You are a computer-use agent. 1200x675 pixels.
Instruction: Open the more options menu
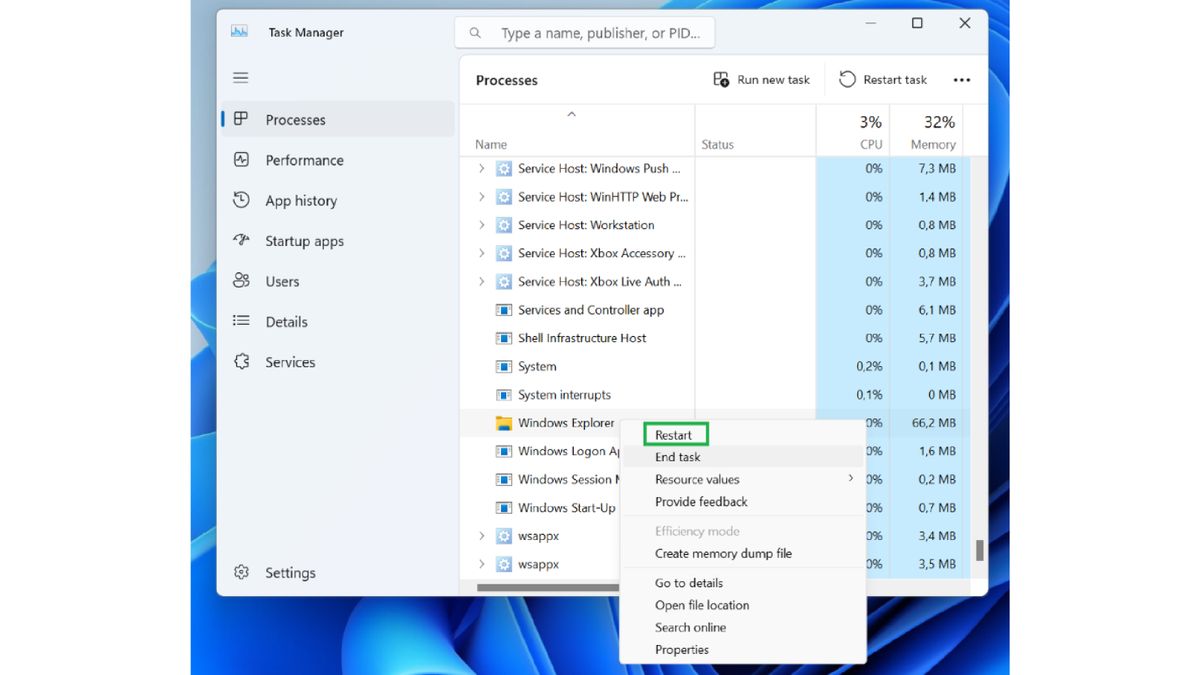(x=961, y=79)
